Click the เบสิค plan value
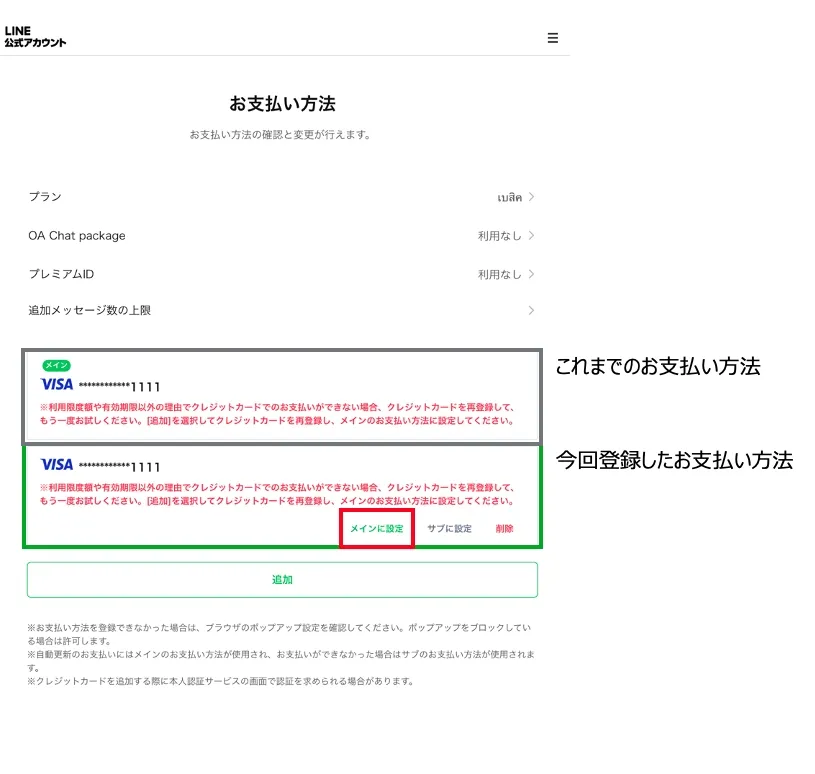This screenshot has width=815, height=774. tap(509, 198)
